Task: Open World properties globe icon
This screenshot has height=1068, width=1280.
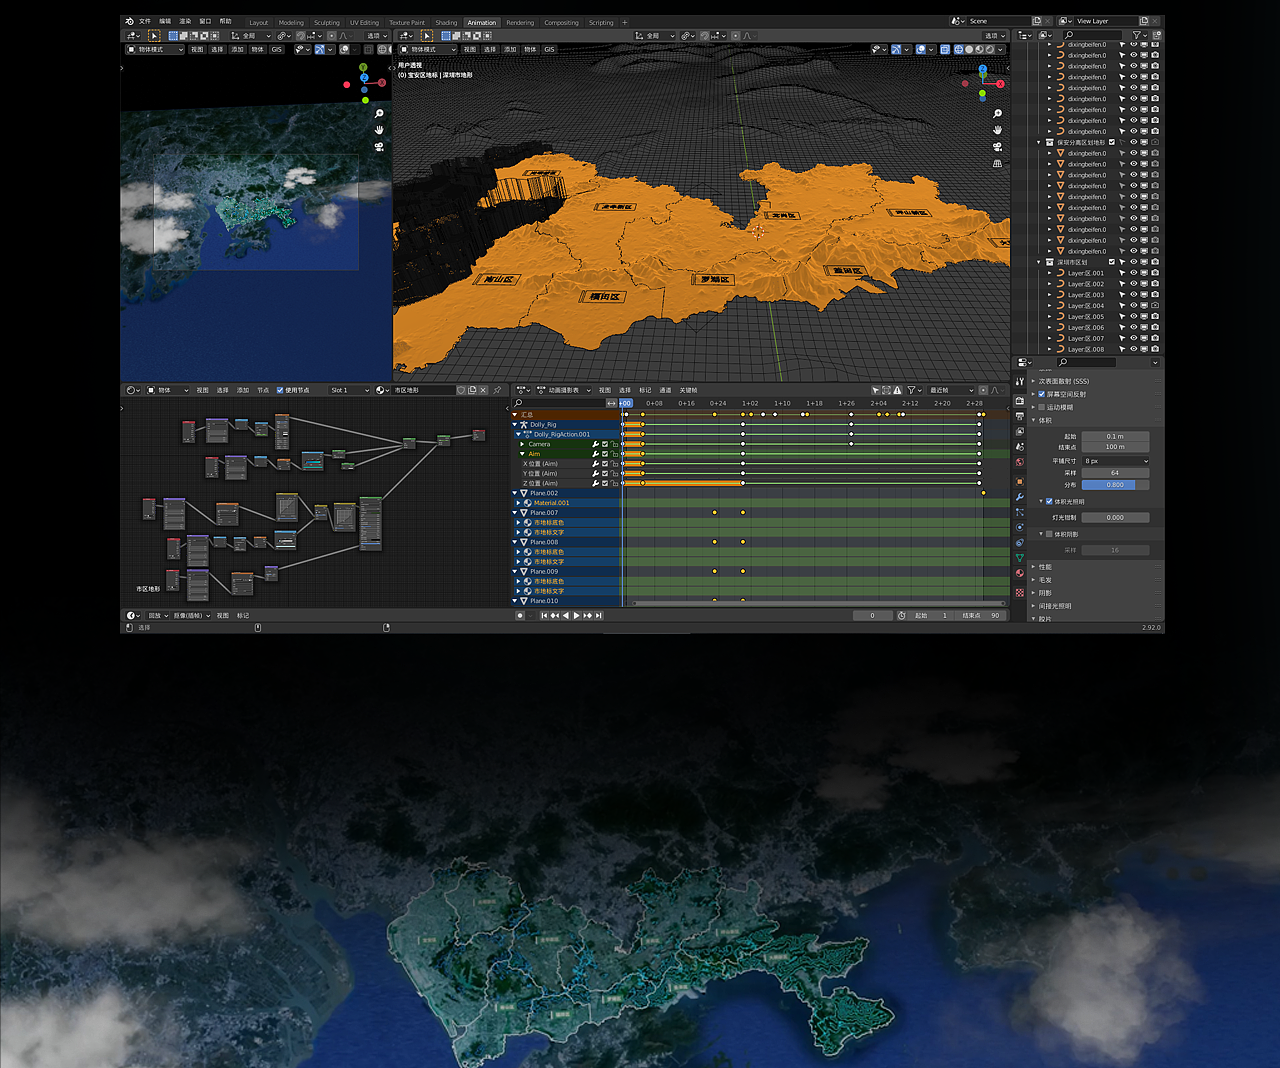Action: pos(1020,462)
